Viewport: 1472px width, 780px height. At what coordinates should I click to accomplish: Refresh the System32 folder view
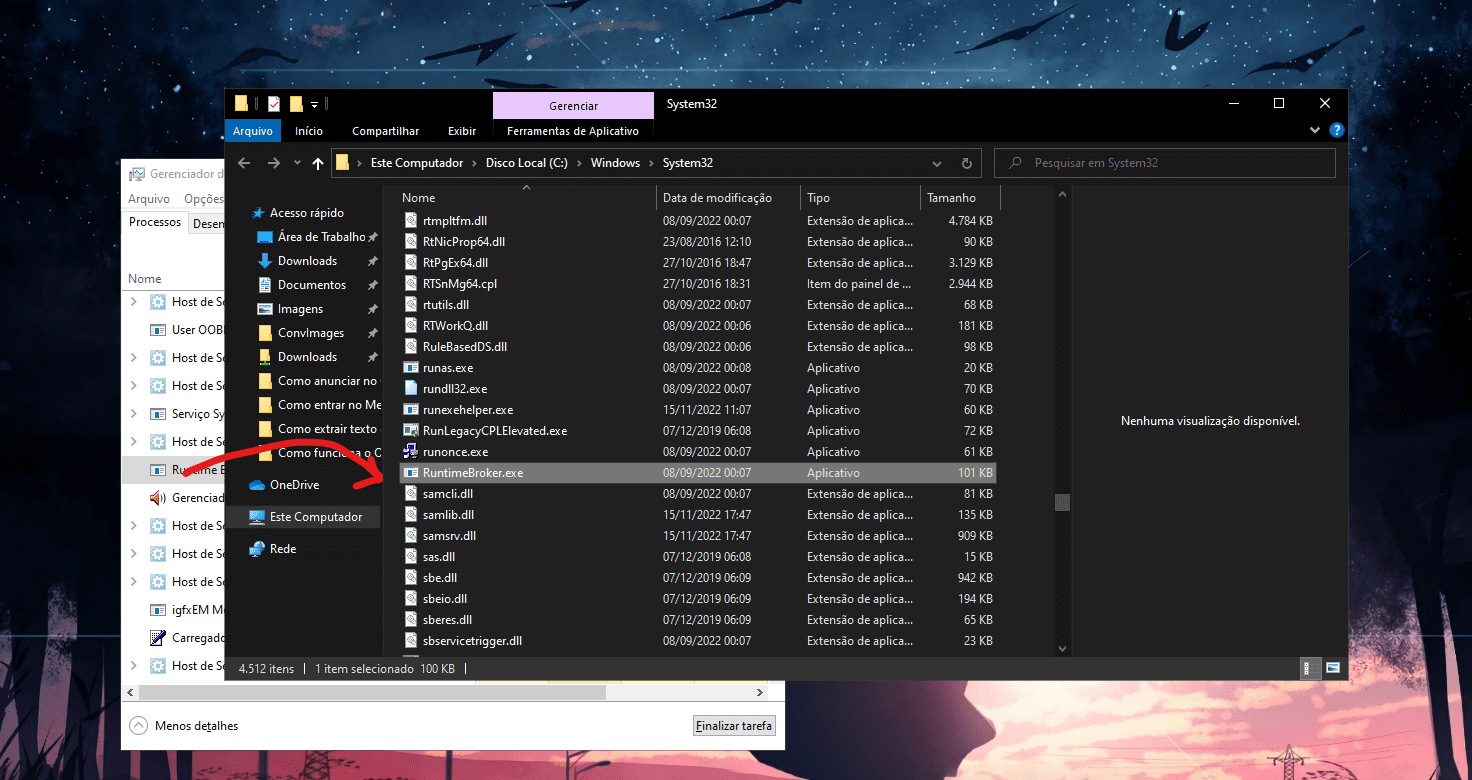click(x=967, y=163)
